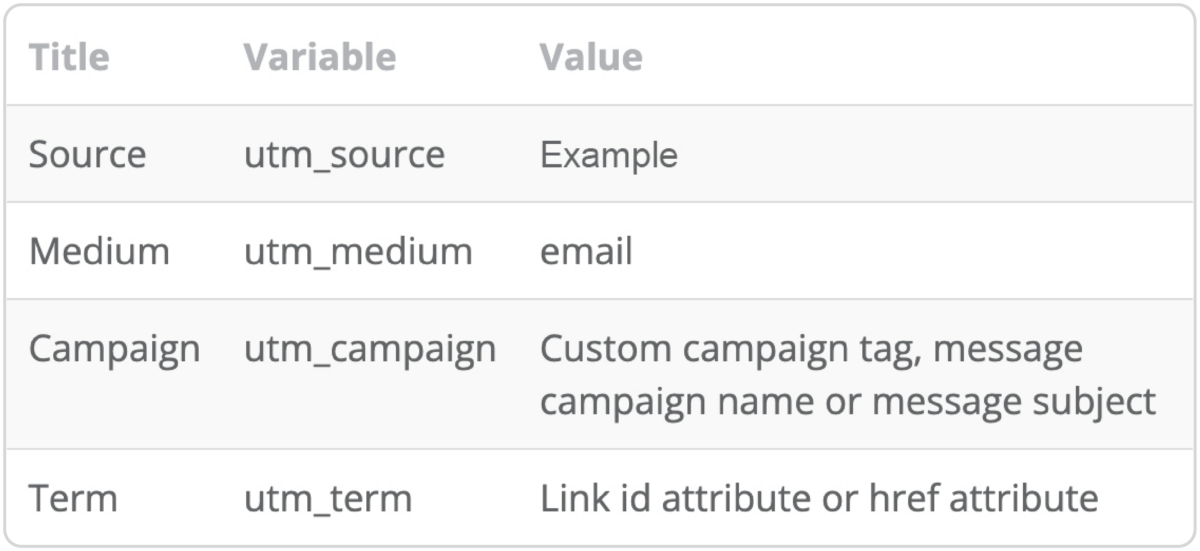Click the utm_medium variable text

[358, 251]
